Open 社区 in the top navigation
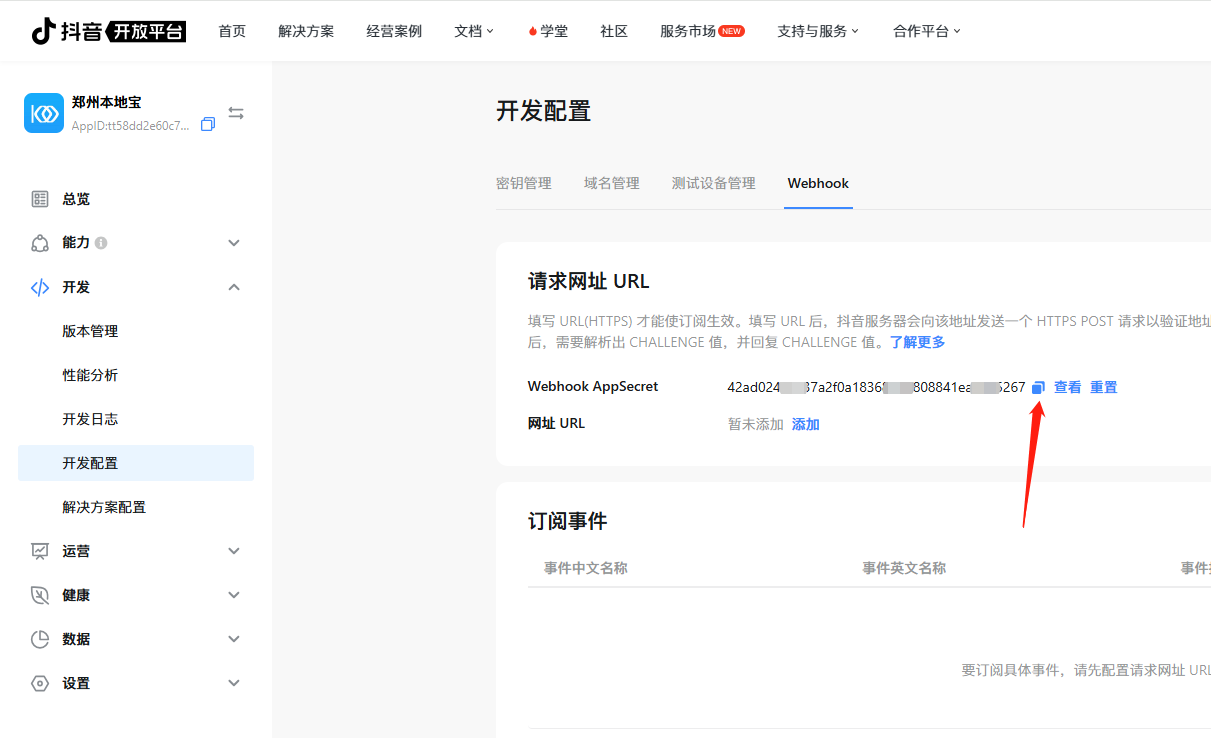Viewport: 1211px width, 738px height. pos(614,31)
